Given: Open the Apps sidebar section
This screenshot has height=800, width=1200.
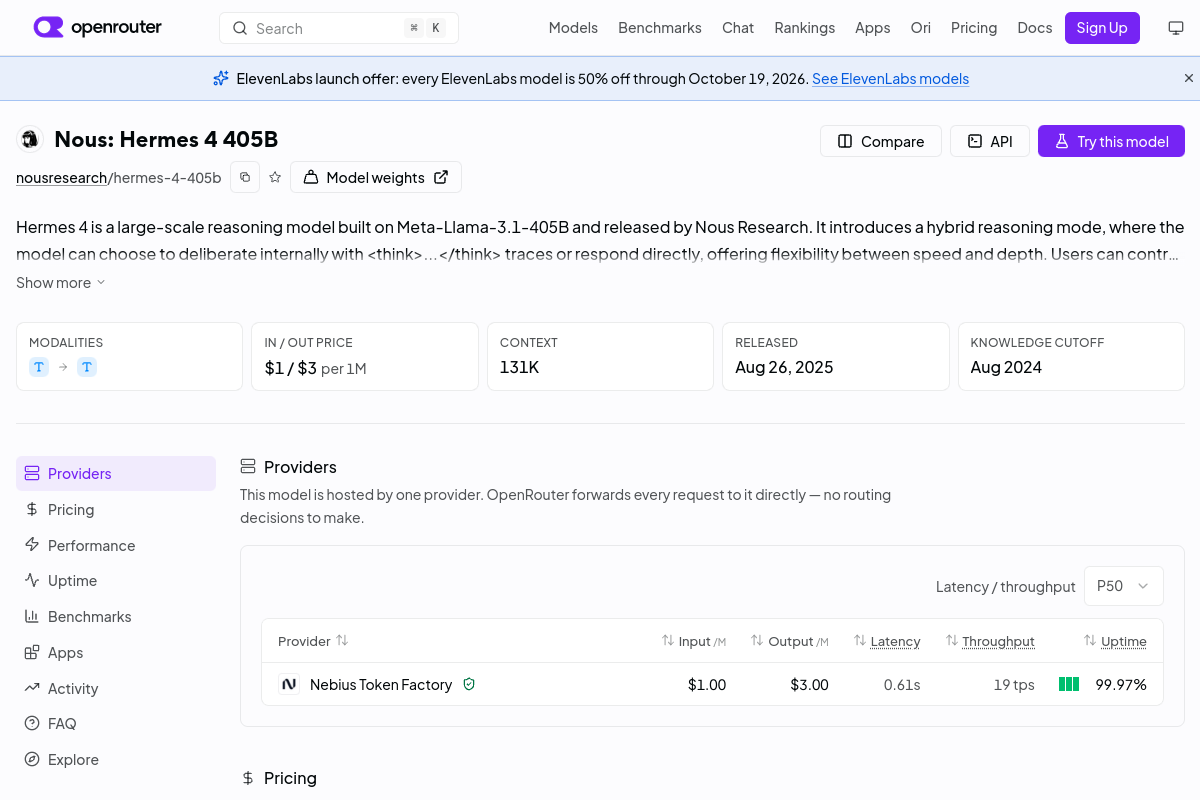Looking at the screenshot, I should tap(116, 653).
